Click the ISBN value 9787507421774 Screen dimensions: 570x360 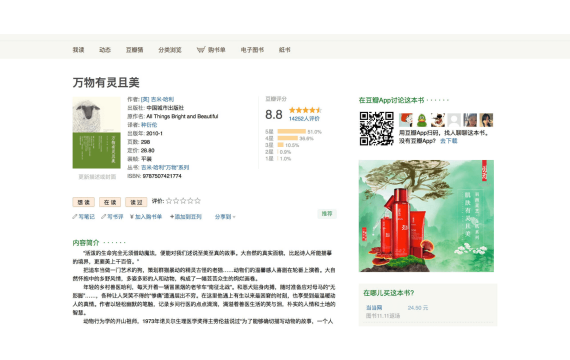[x=162, y=176]
